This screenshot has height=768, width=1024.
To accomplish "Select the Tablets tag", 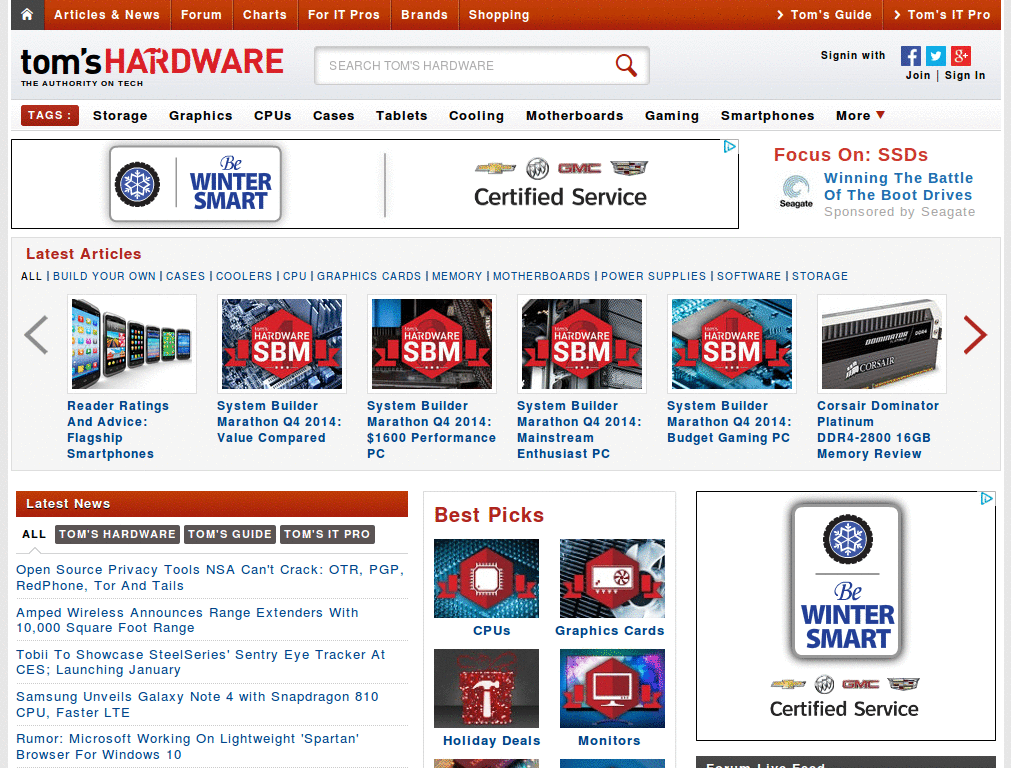I will tap(402, 116).
